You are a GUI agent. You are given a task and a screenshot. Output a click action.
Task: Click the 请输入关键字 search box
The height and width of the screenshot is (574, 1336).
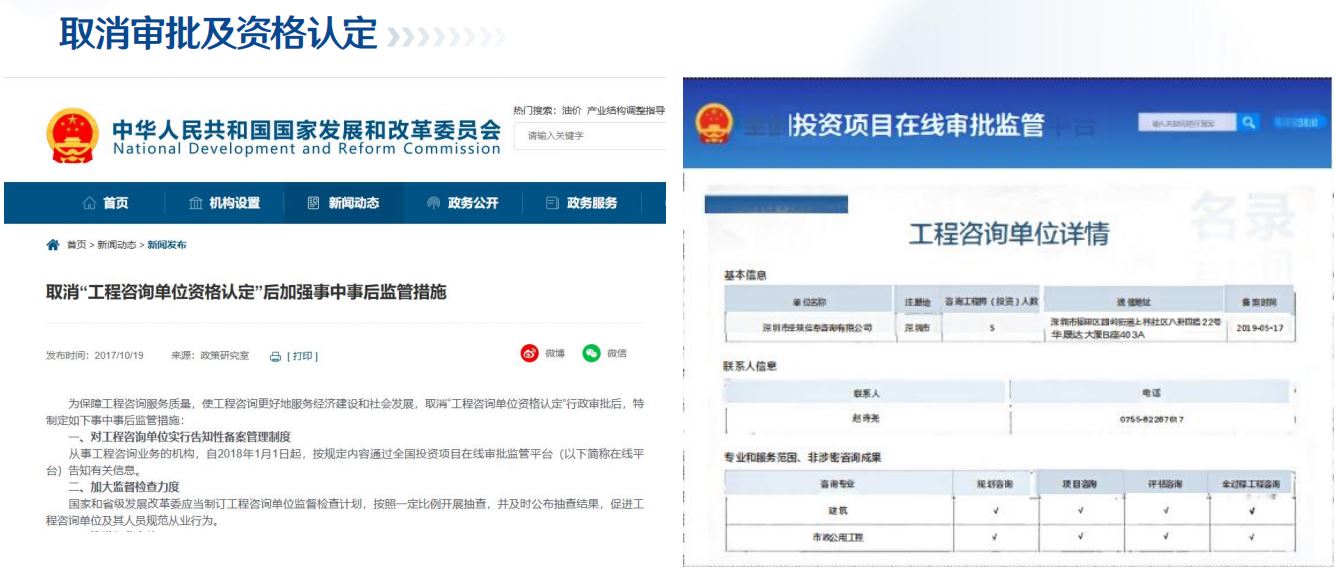pos(590,136)
